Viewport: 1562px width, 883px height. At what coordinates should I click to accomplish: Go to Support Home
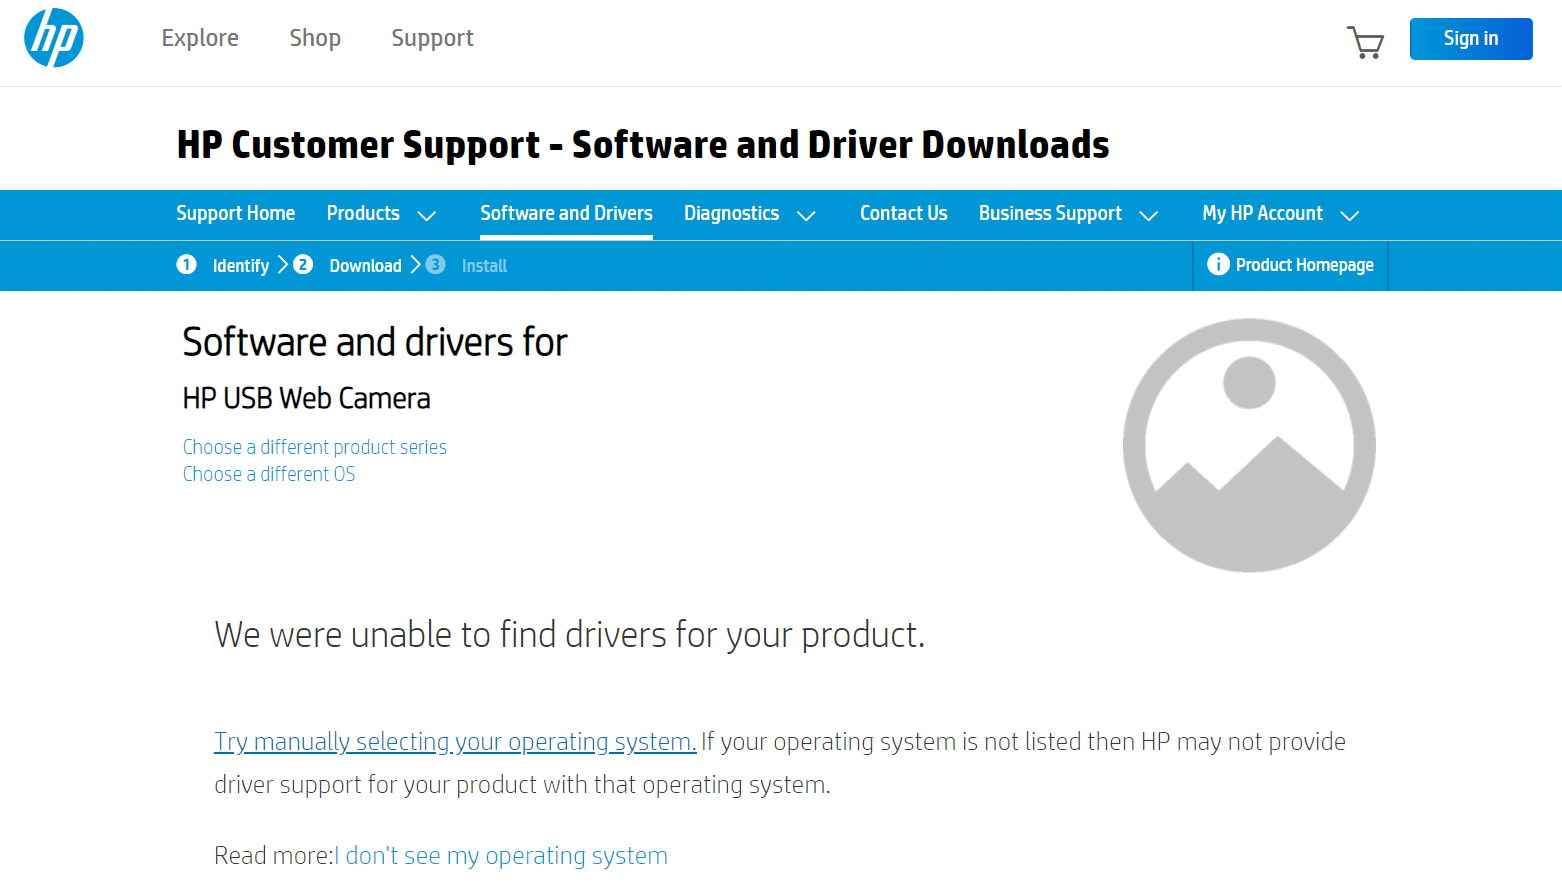[236, 213]
